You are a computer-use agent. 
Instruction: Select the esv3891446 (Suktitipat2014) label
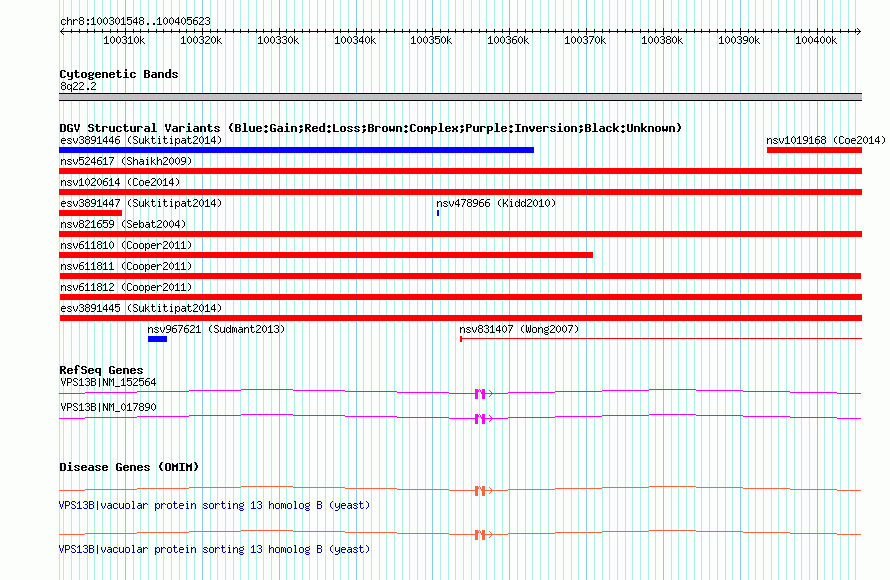pyautogui.click(x=141, y=140)
